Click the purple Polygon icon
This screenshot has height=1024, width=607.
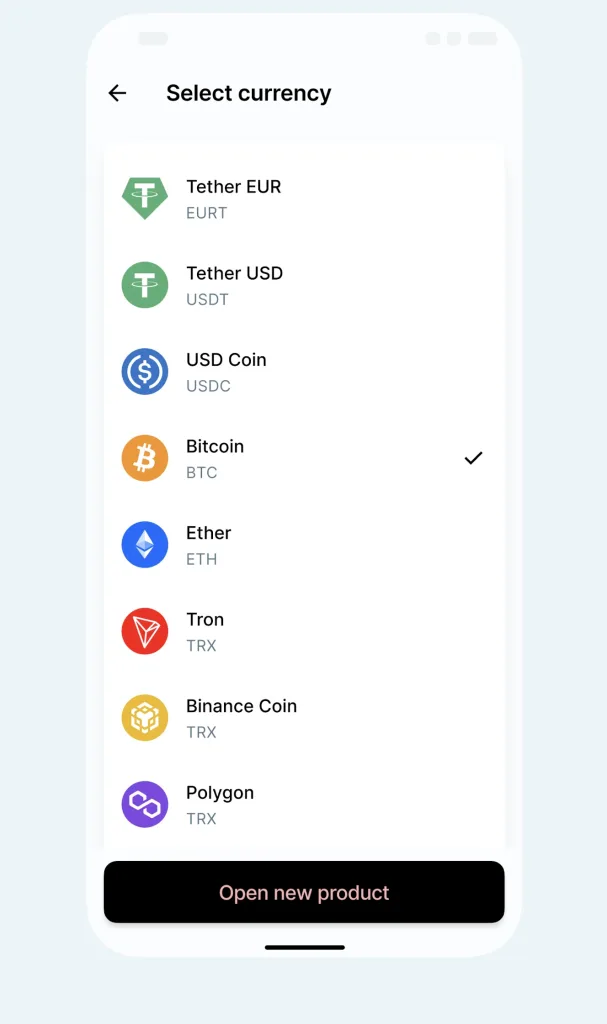tap(145, 804)
